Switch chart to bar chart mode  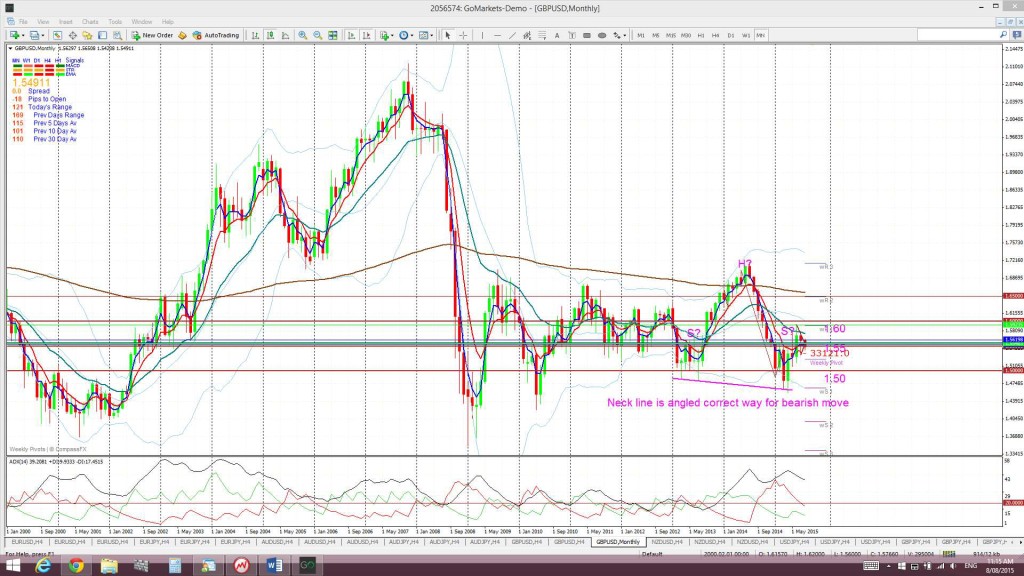point(255,35)
